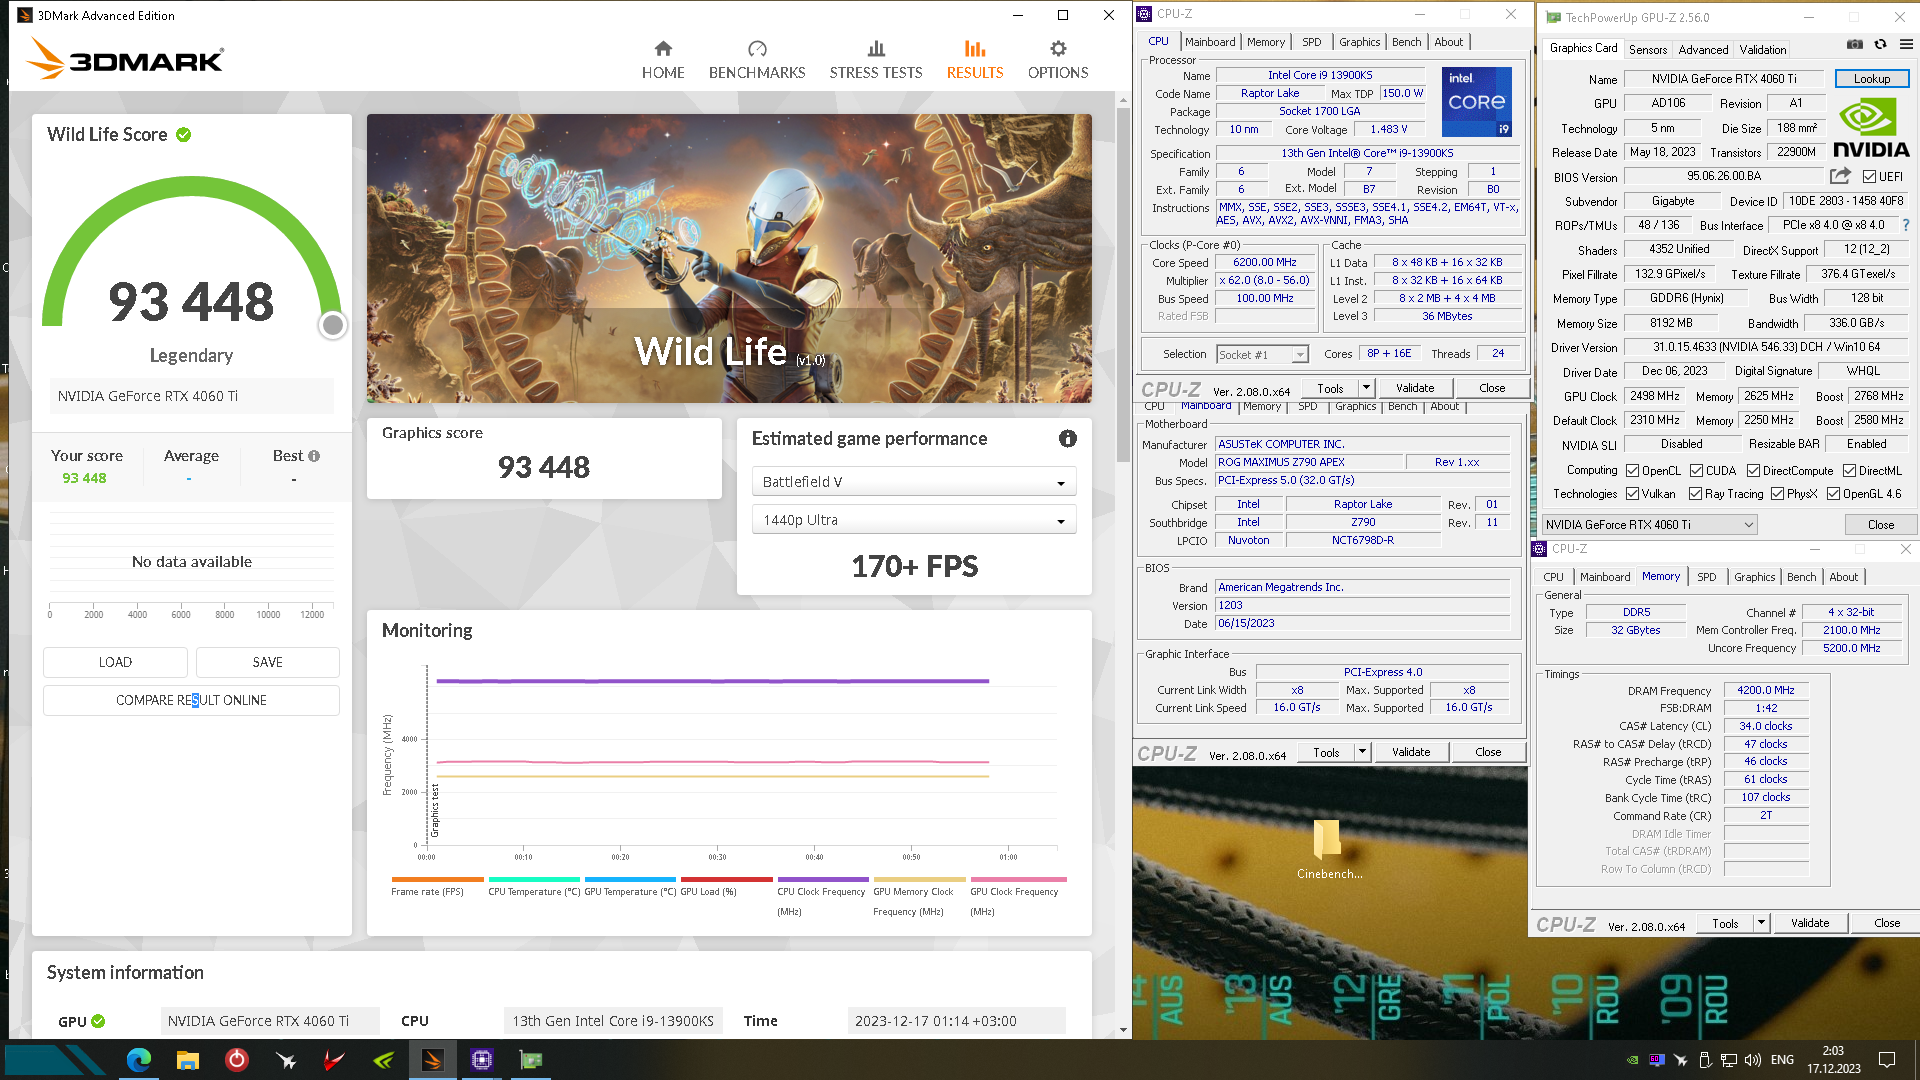Open the Battlefield V game dropdown
The image size is (1920, 1080).
coord(914,482)
